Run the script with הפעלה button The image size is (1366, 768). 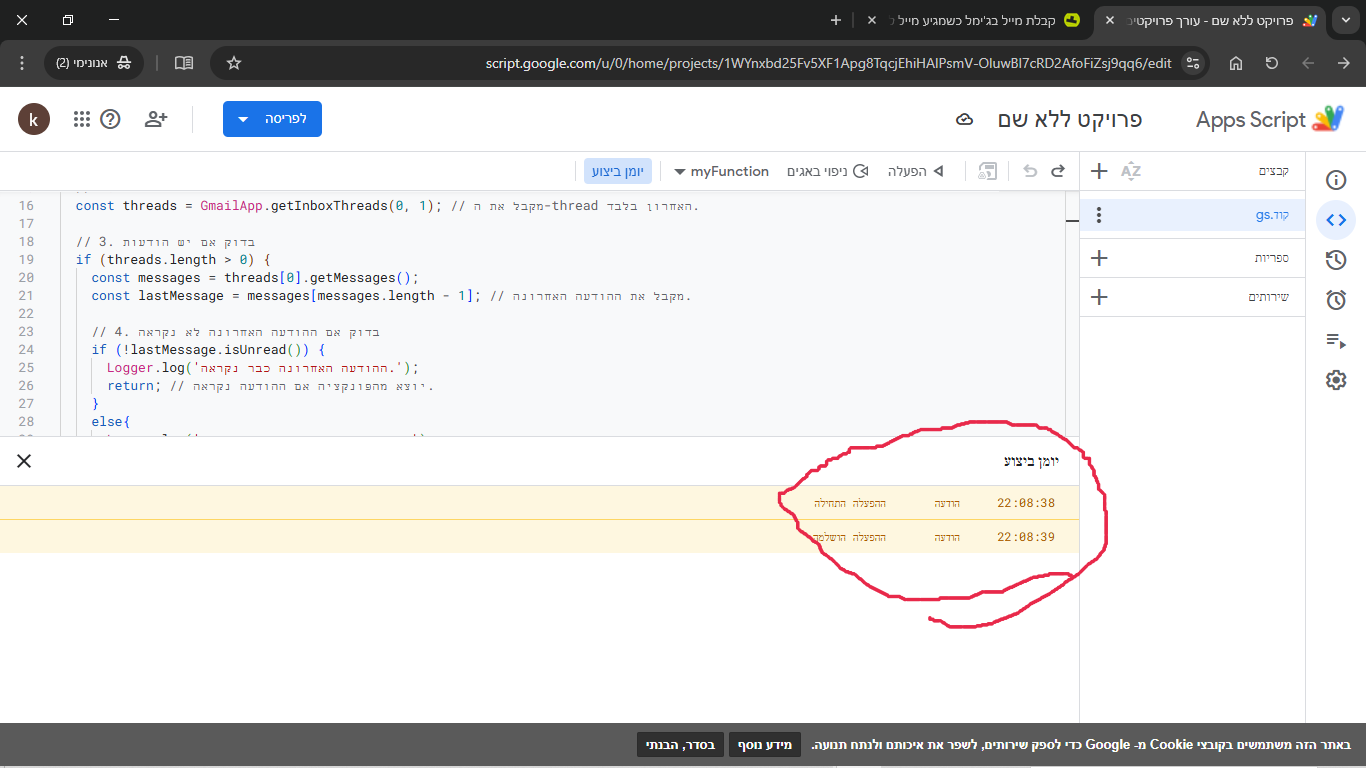916,171
